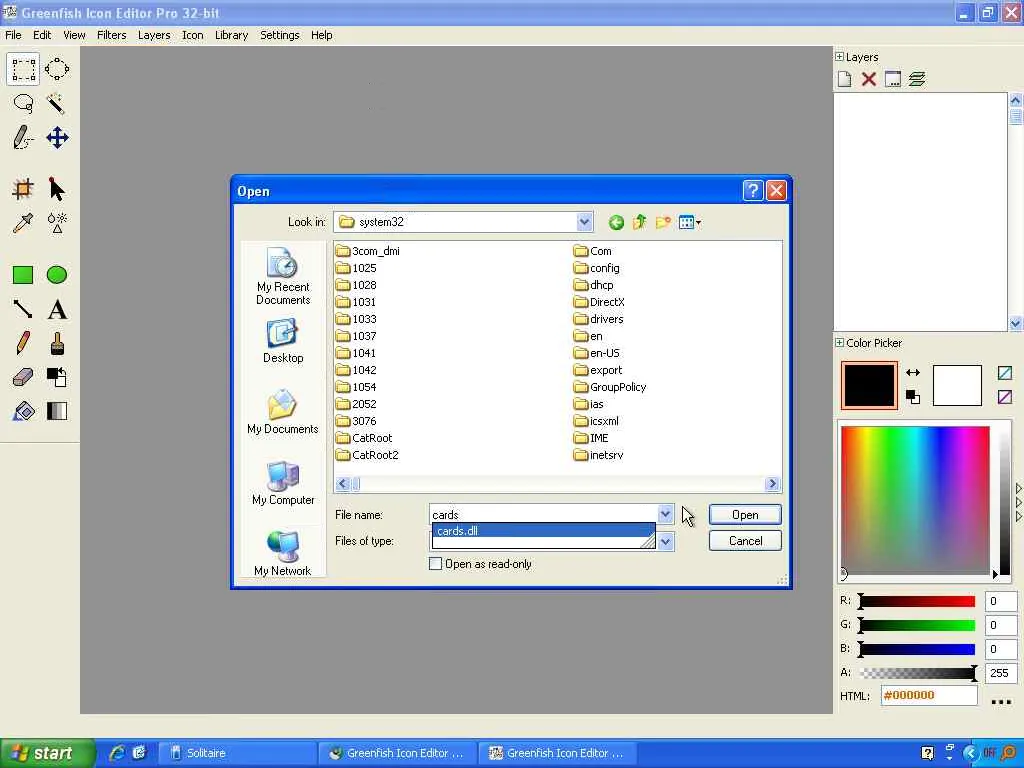Pick the Bucket fill tool
This screenshot has height=768, width=1024.
coord(23,411)
